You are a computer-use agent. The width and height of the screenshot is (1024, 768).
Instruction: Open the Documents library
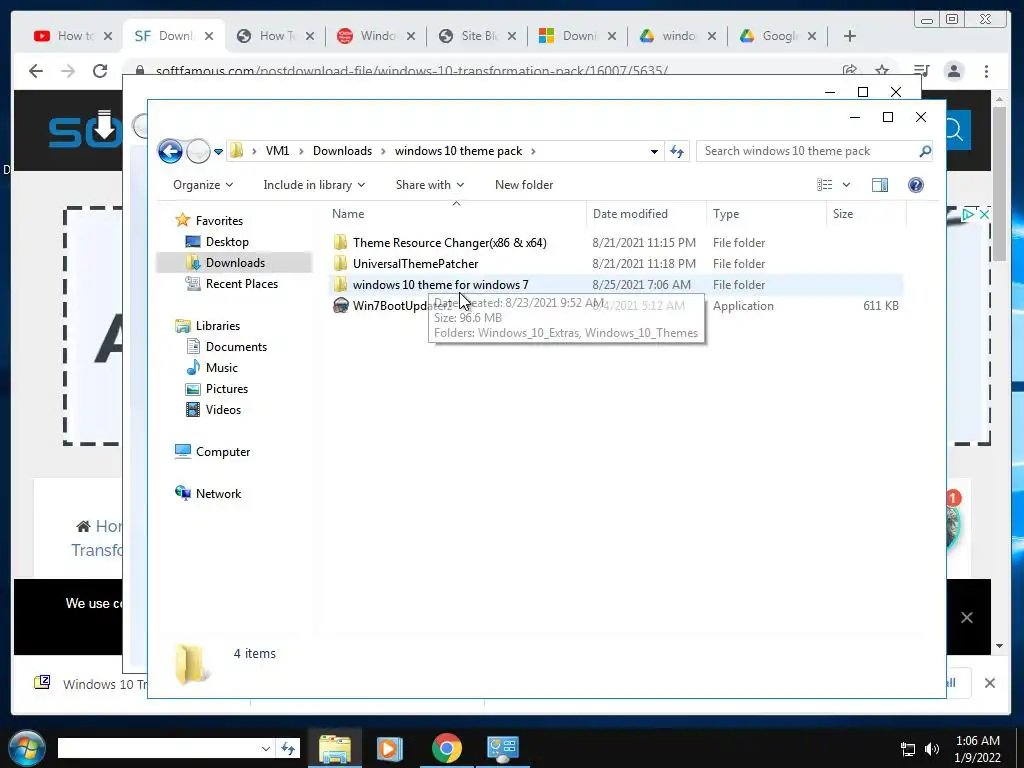236,347
